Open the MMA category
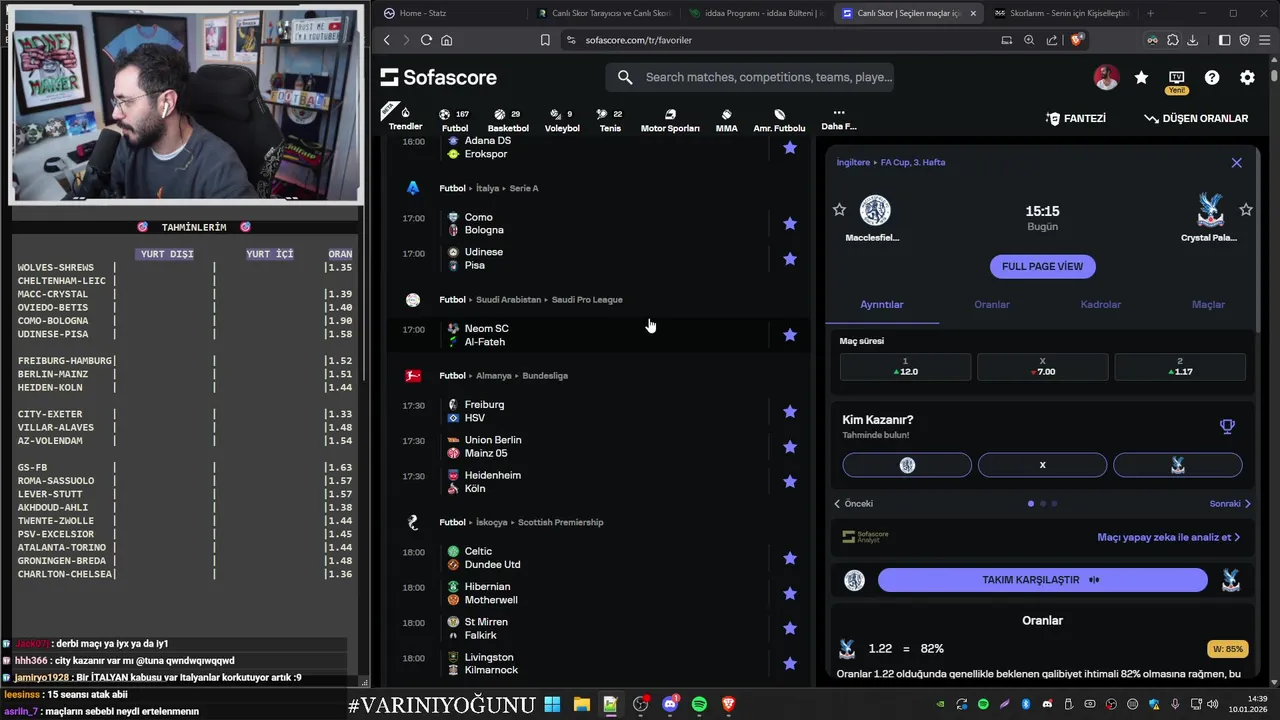This screenshot has width=1280, height=720. pyautogui.click(x=727, y=120)
